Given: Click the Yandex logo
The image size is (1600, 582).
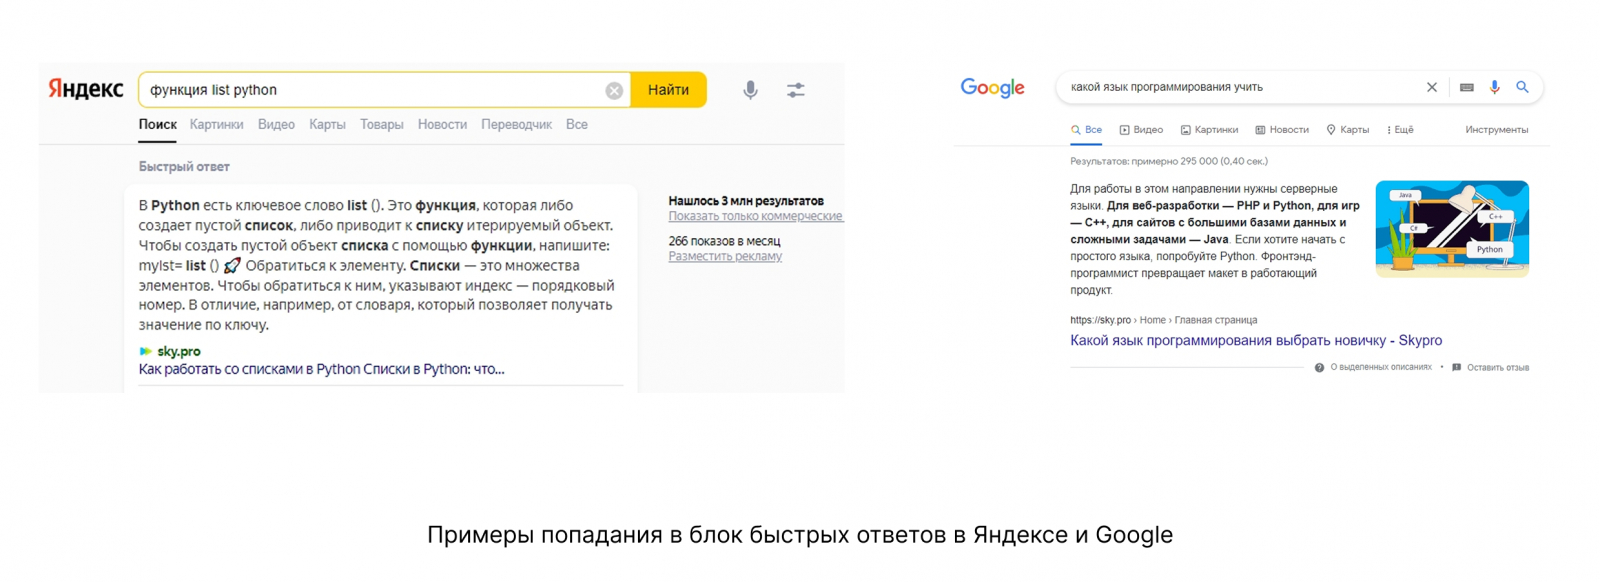Looking at the screenshot, I should click(x=86, y=89).
